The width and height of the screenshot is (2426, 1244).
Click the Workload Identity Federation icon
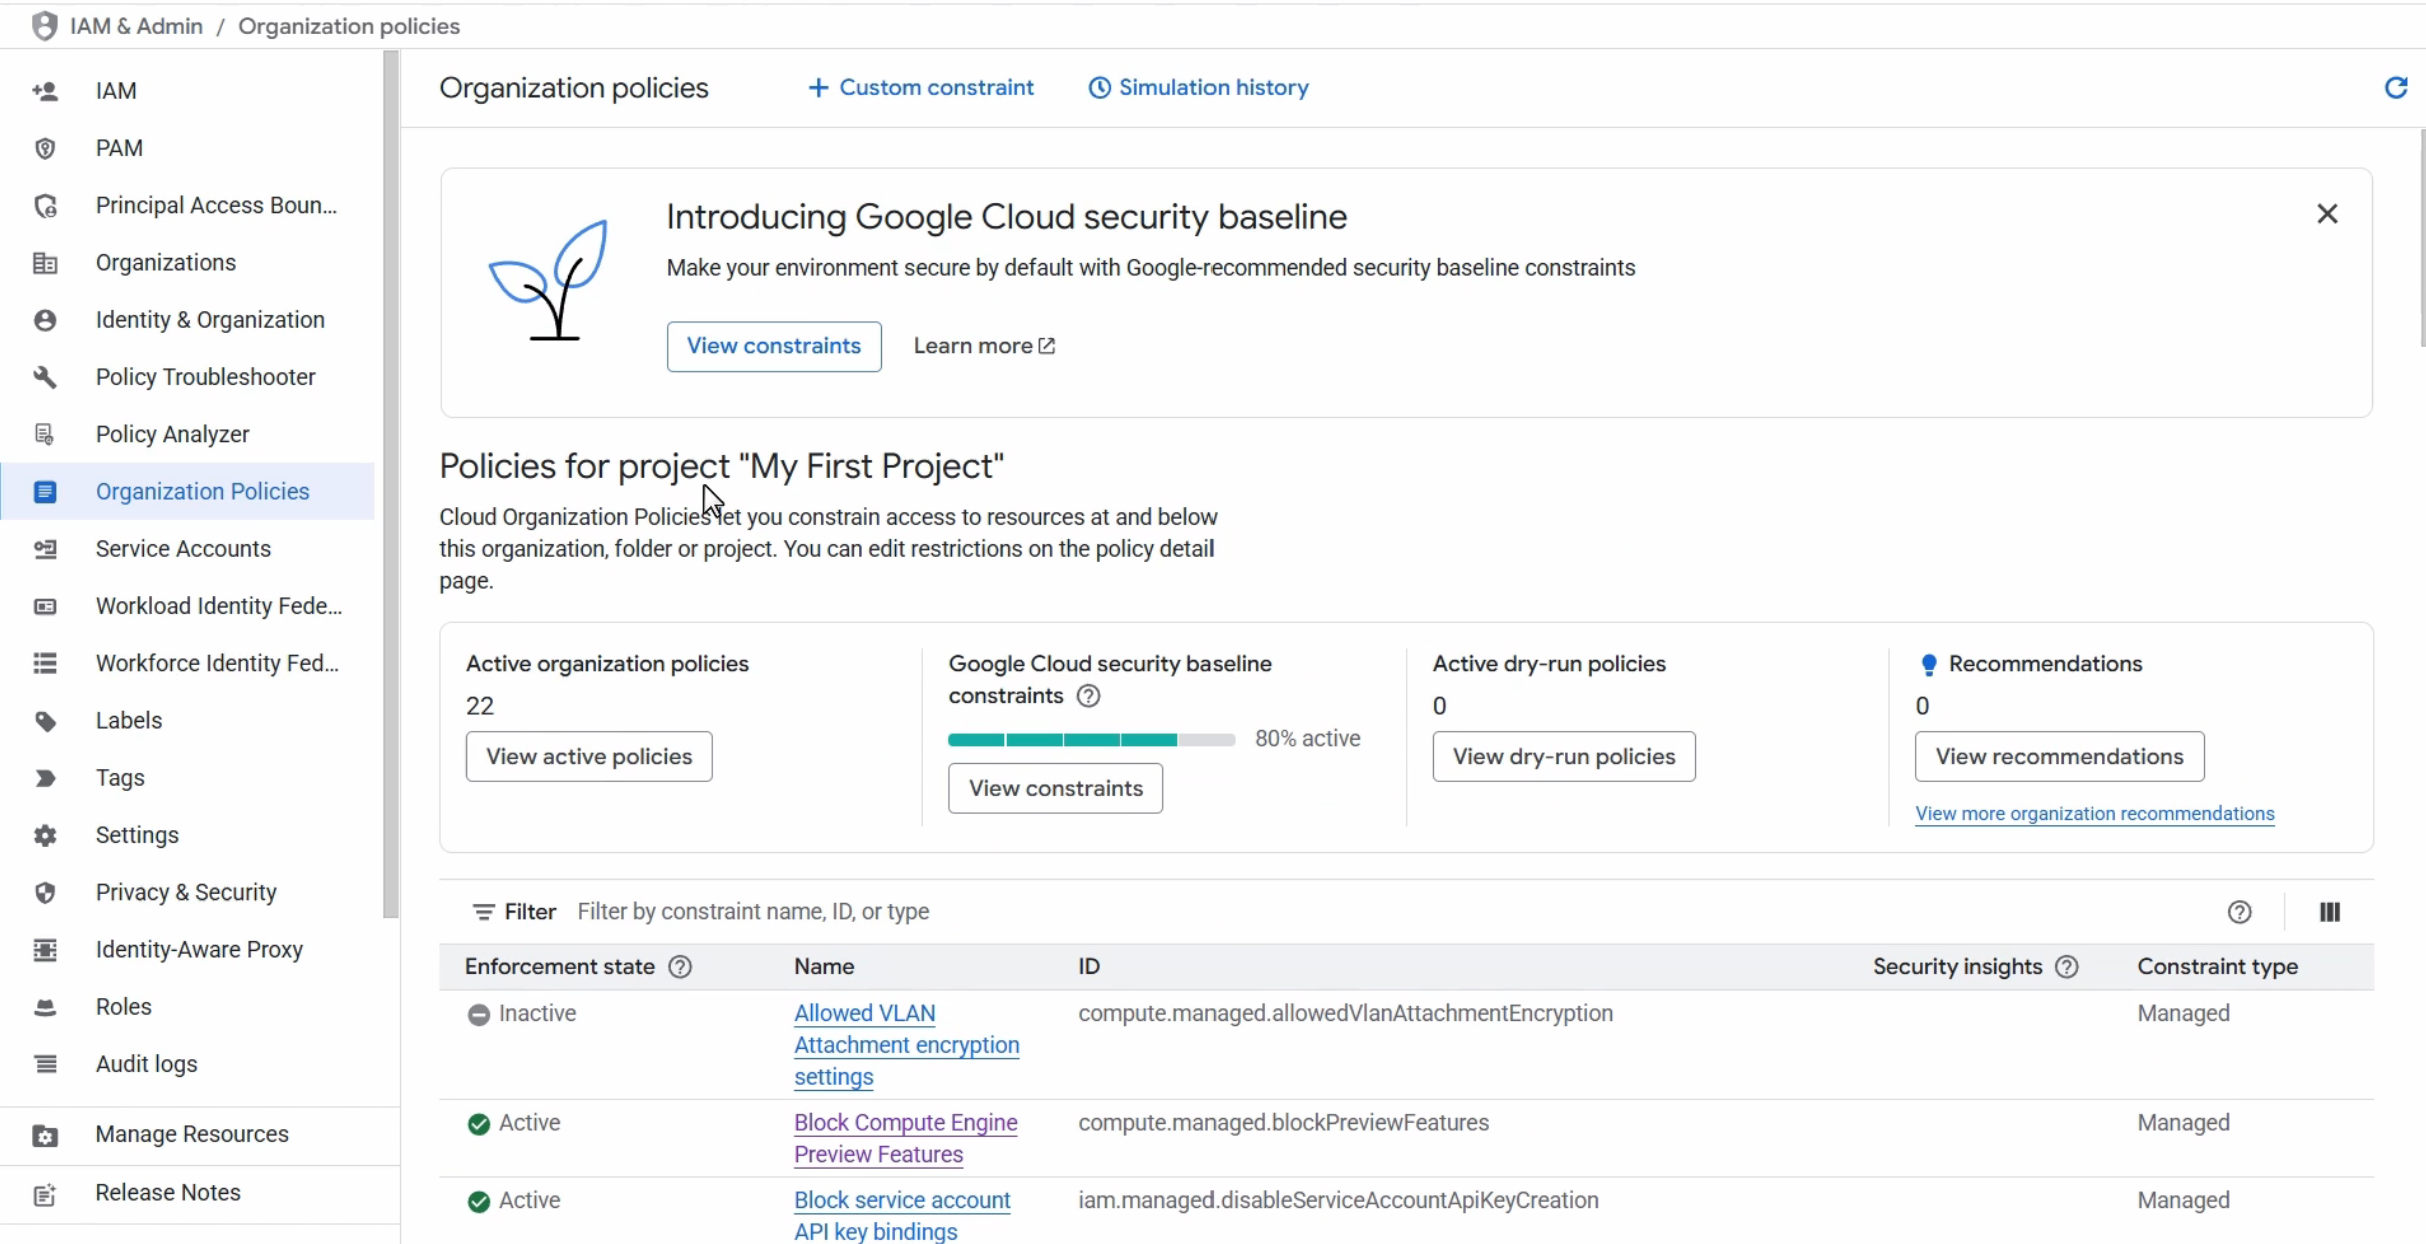point(45,606)
